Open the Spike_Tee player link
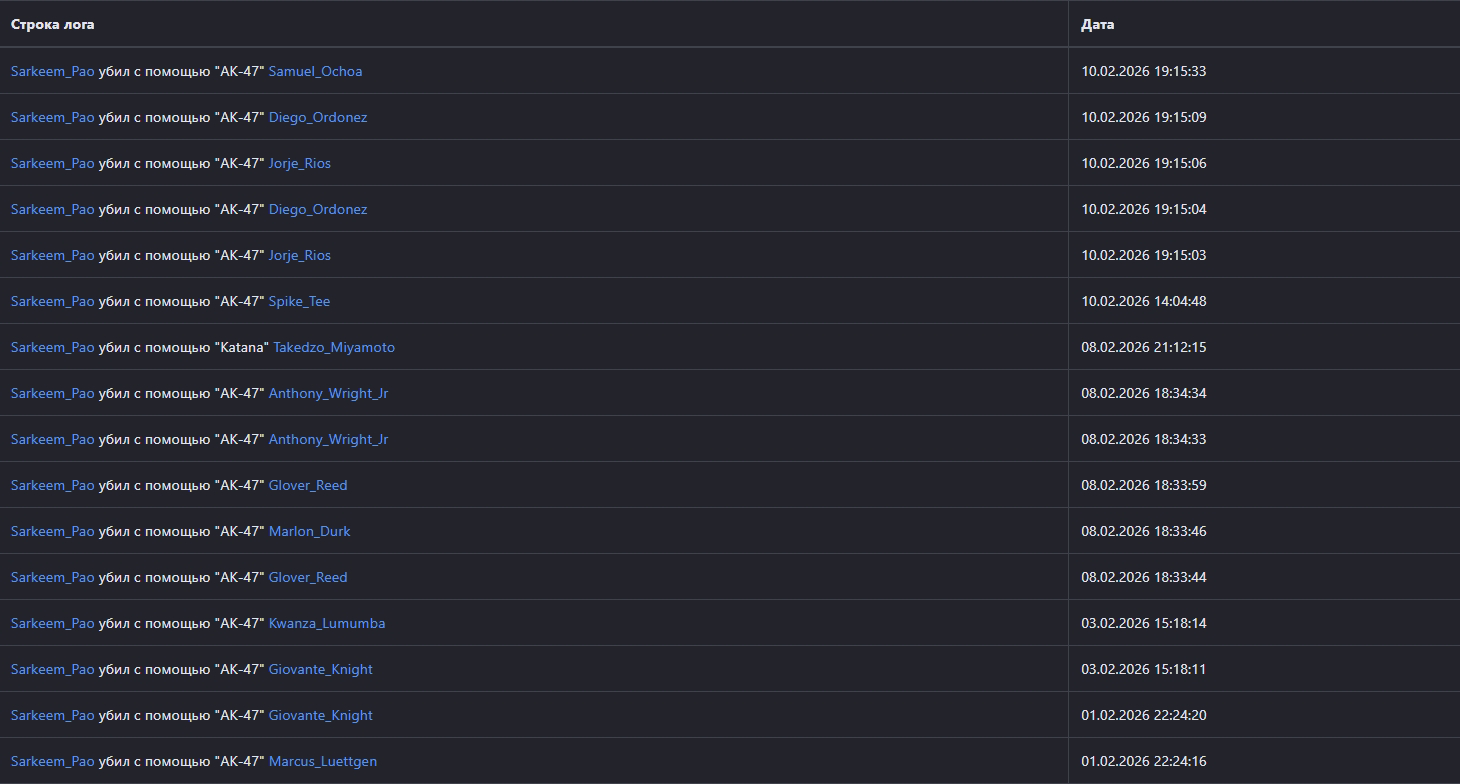This screenshot has width=1460, height=784. [x=299, y=301]
